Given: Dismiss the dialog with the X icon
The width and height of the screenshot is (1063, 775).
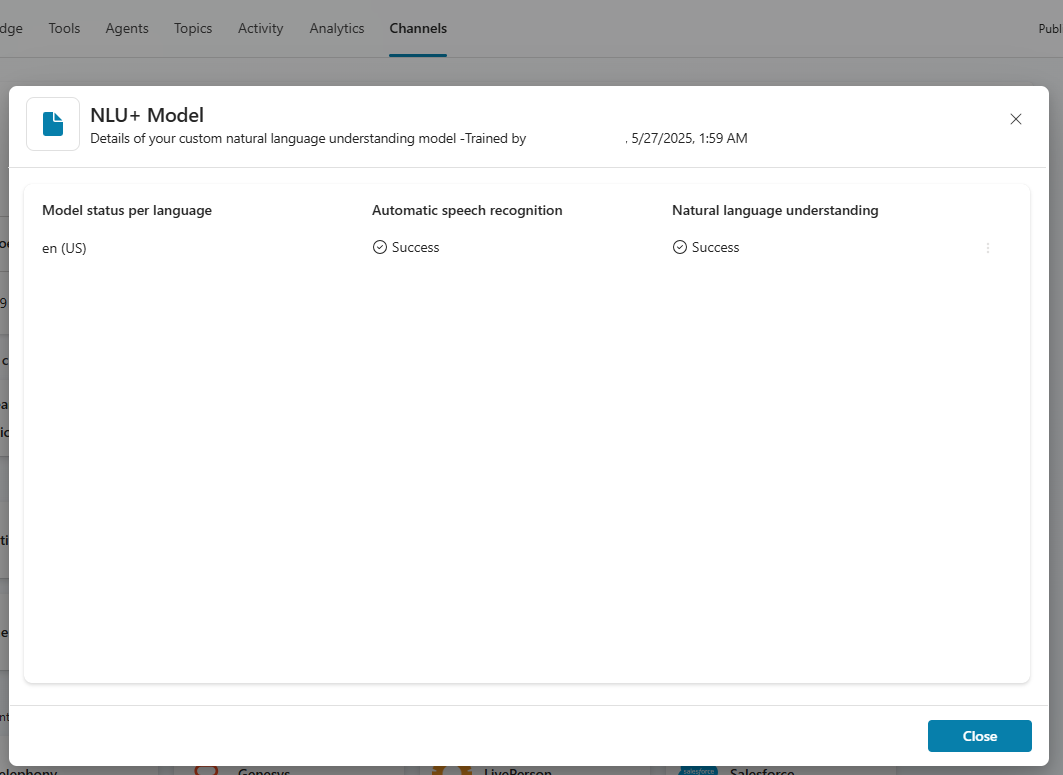Looking at the screenshot, I should (1016, 119).
